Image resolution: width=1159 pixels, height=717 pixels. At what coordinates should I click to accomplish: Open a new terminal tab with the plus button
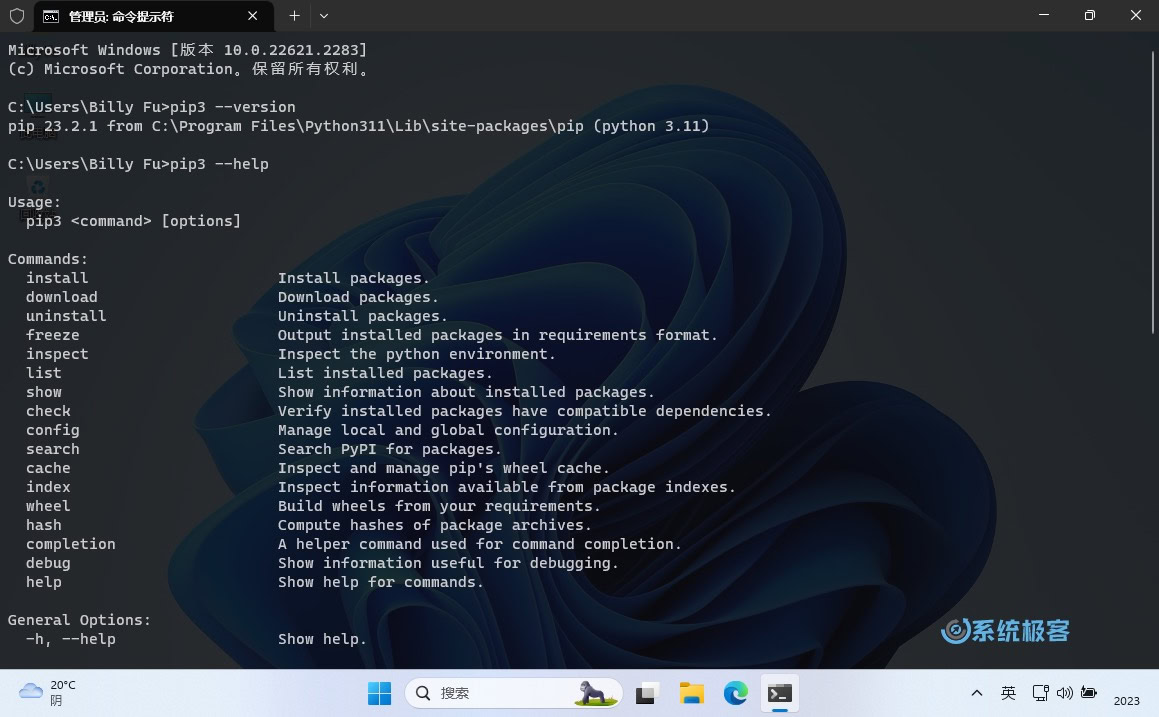(293, 16)
